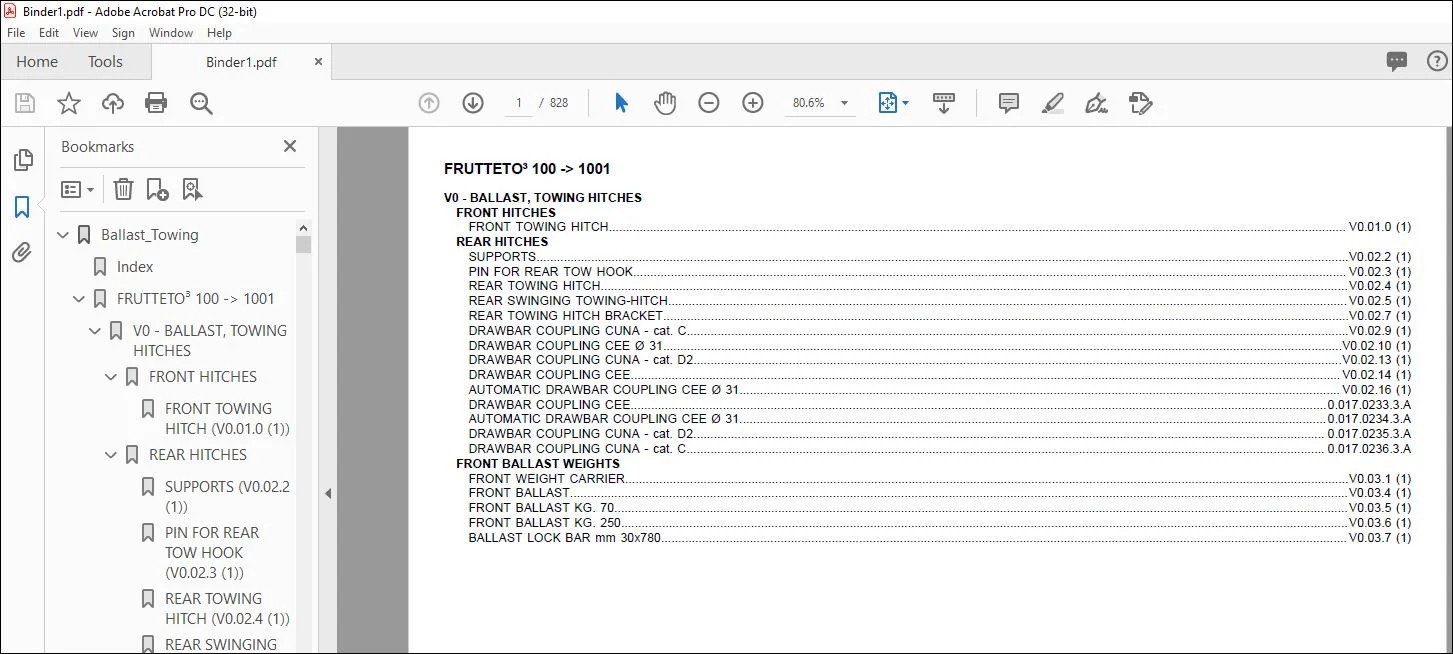Select the Binder1.pdf document tab

point(241,62)
